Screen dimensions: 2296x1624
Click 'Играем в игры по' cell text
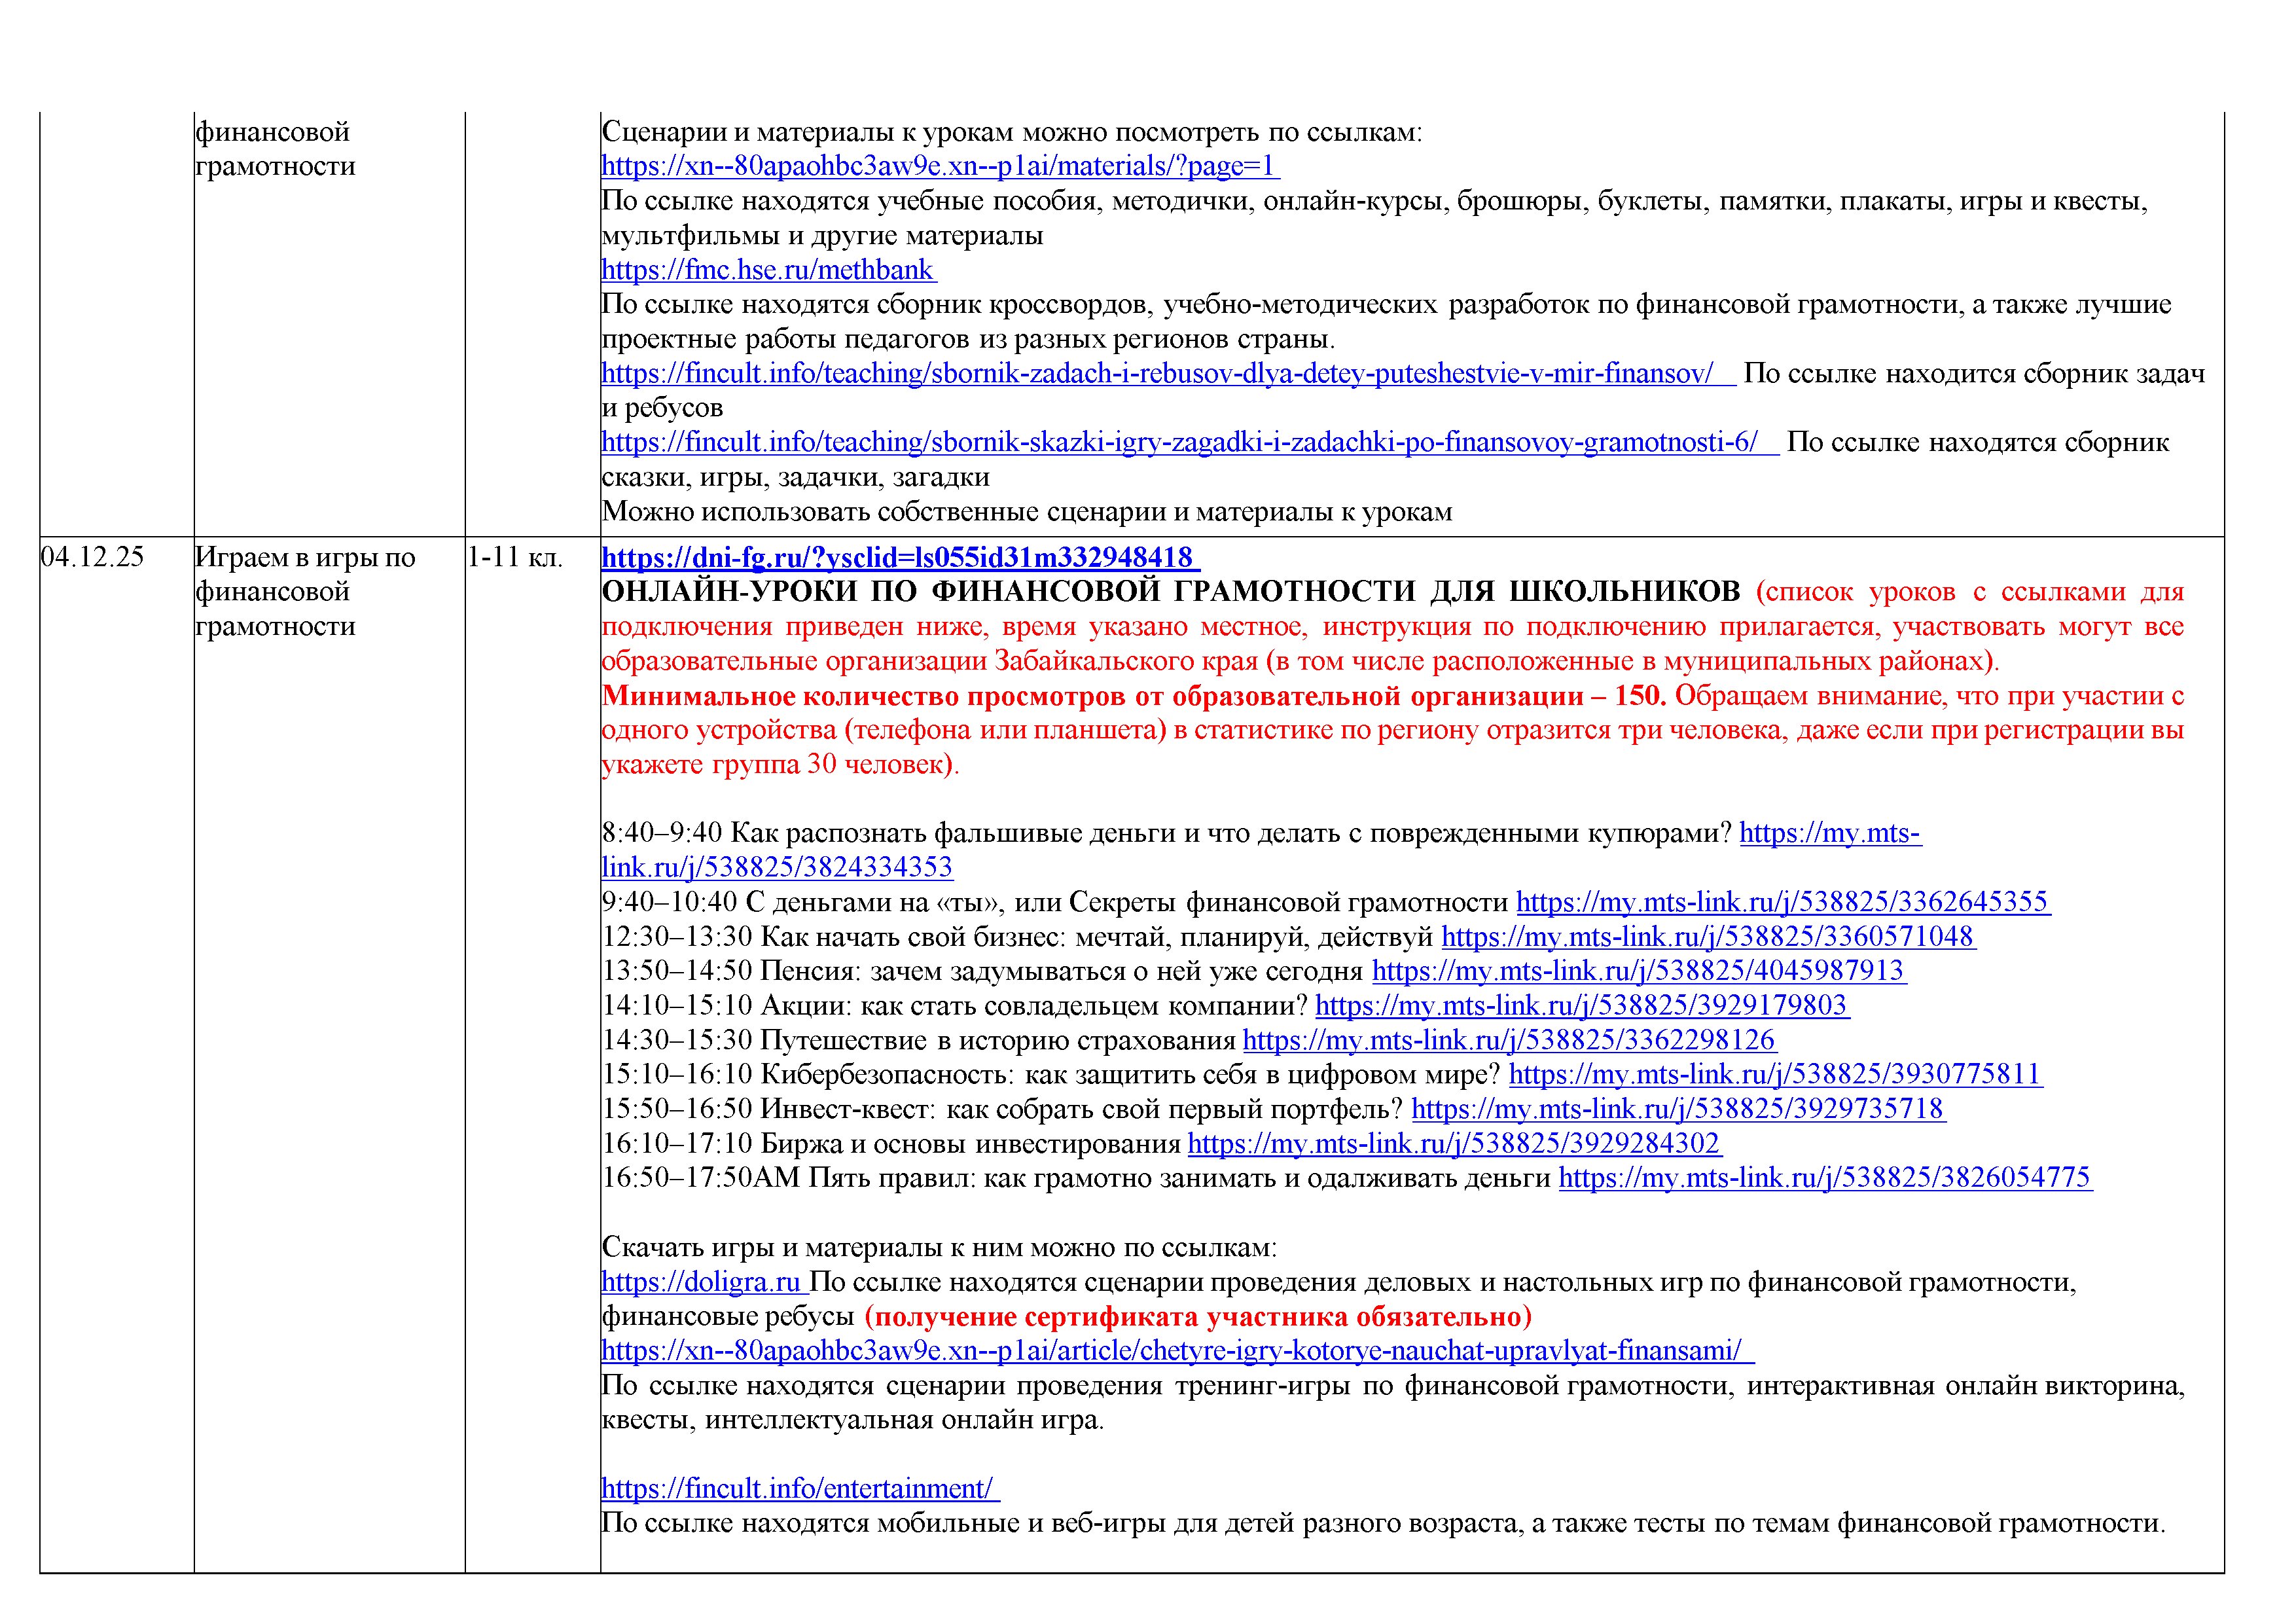click(x=305, y=557)
